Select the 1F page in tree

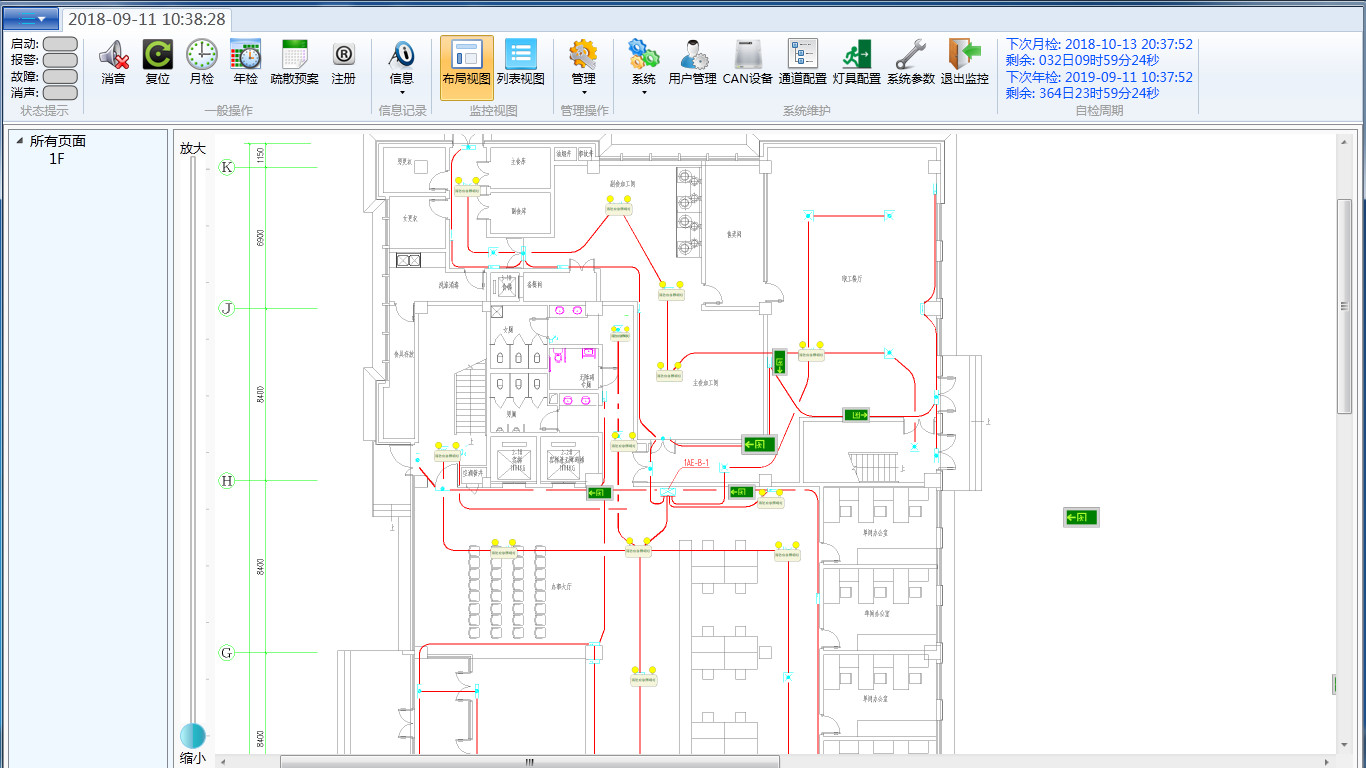click(x=58, y=158)
